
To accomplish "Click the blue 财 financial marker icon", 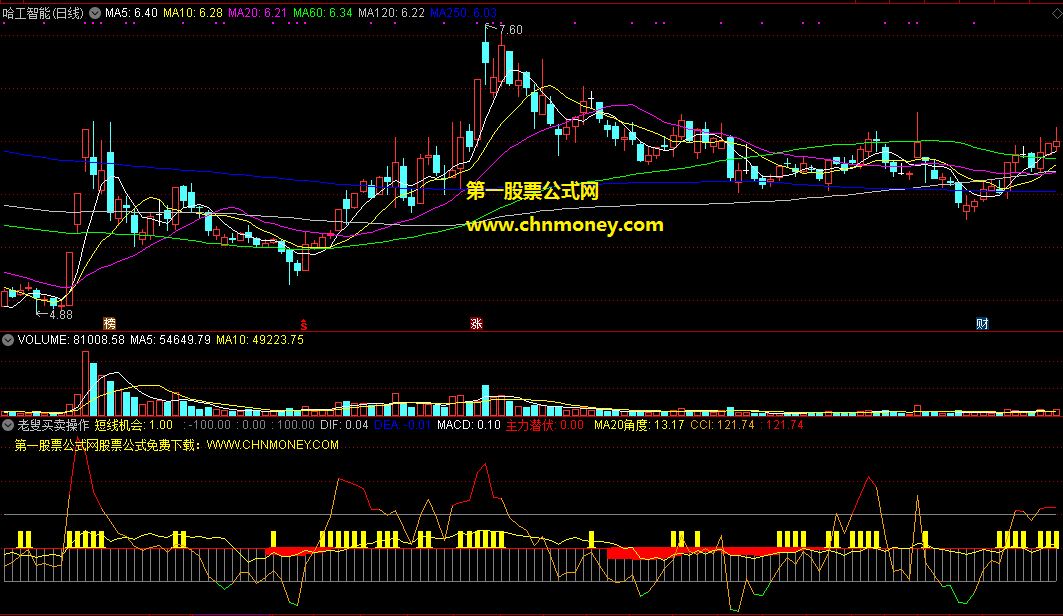I will click(x=982, y=323).
